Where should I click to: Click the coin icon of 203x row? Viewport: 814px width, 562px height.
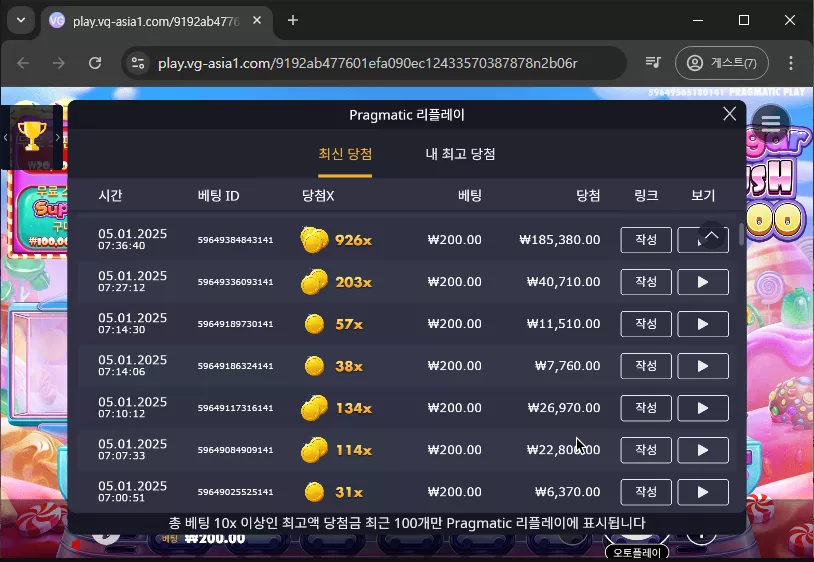[x=314, y=282]
